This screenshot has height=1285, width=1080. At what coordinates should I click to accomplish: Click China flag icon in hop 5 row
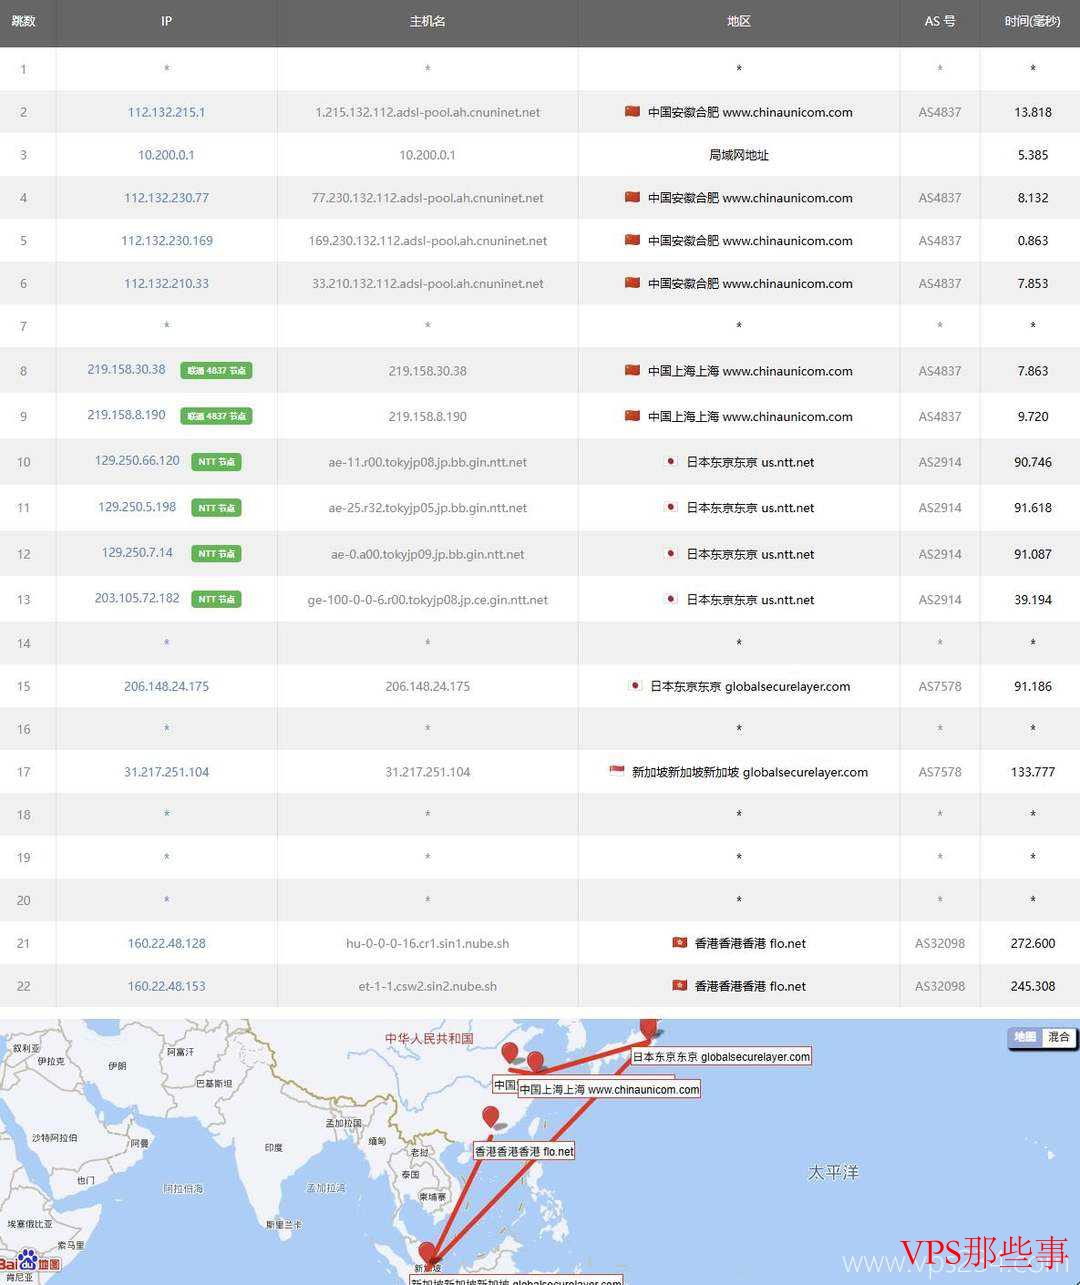point(632,240)
